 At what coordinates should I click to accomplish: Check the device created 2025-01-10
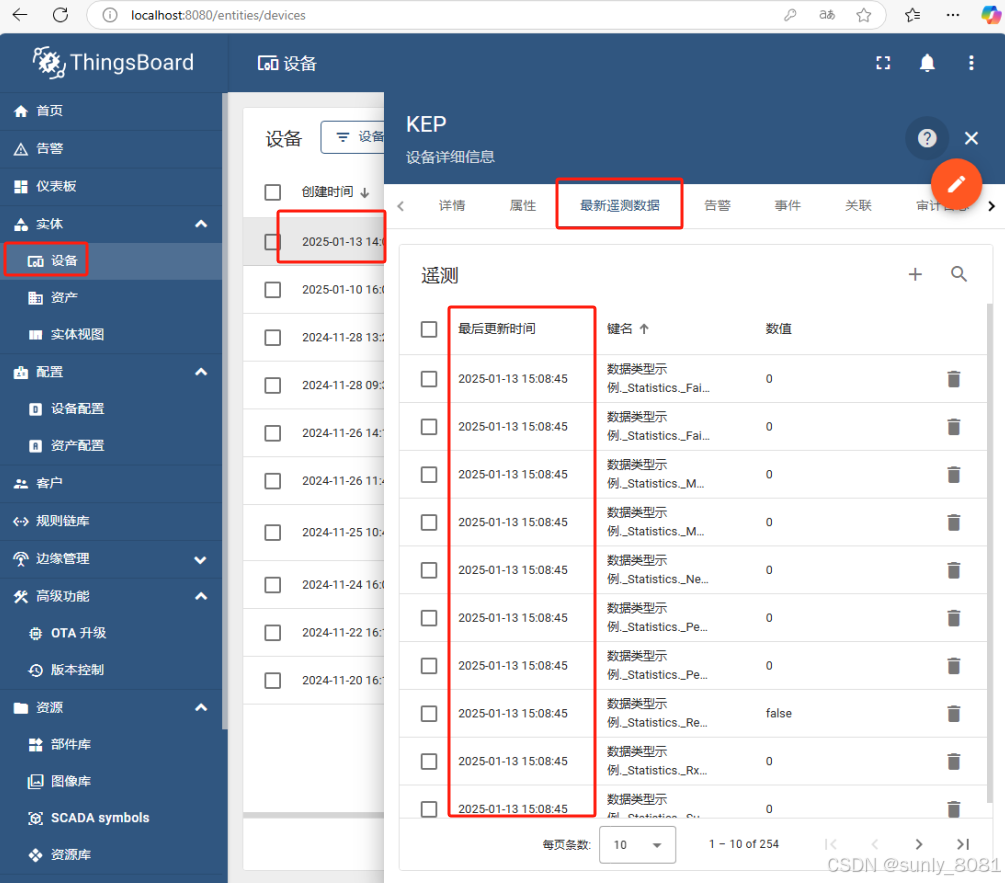(272, 290)
